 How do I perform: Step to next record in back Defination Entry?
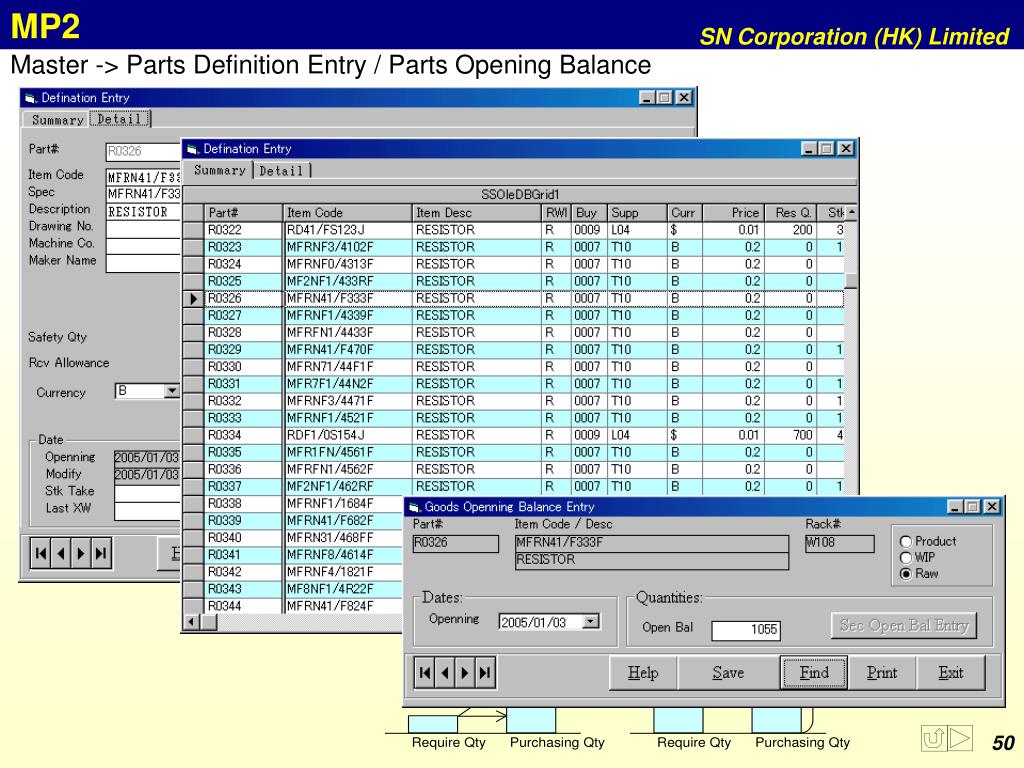tap(80, 554)
